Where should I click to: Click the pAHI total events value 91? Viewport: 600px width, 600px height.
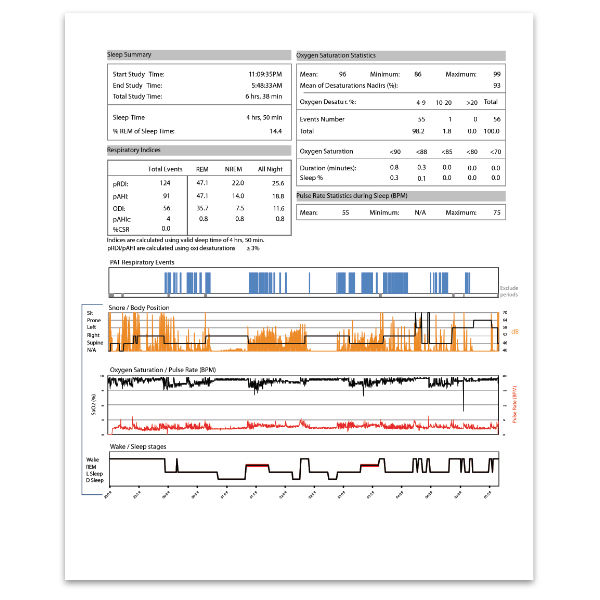(166, 196)
